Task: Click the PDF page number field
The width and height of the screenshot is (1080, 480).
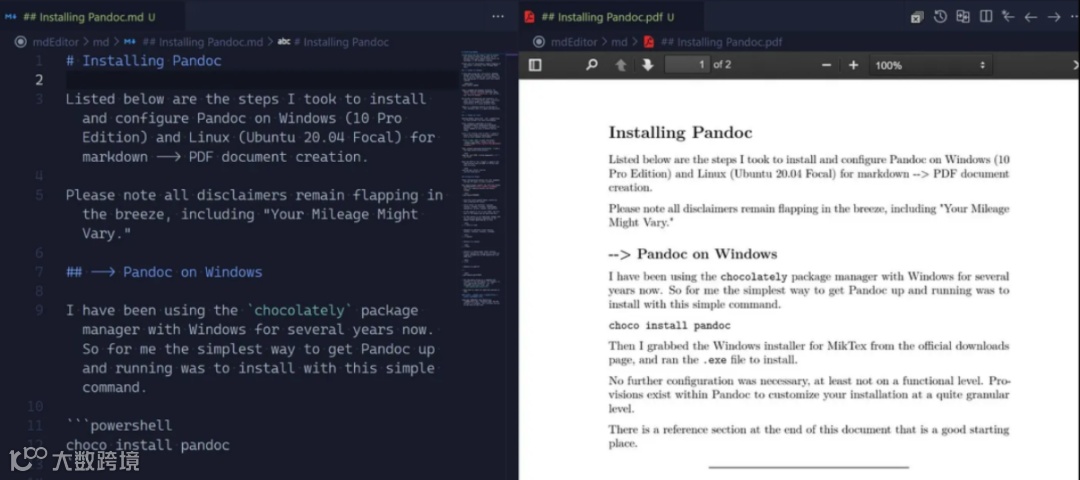Action: point(687,65)
